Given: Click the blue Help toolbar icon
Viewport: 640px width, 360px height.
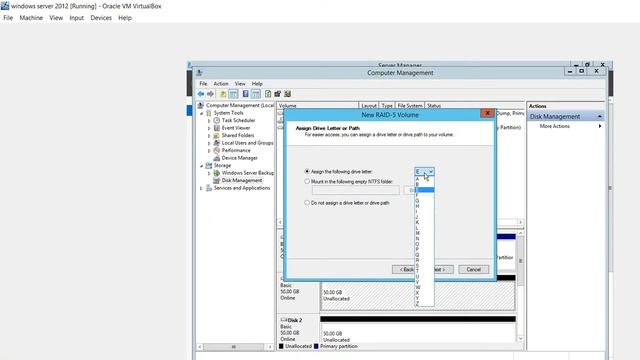Looking at the screenshot, I should click(x=245, y=94).
